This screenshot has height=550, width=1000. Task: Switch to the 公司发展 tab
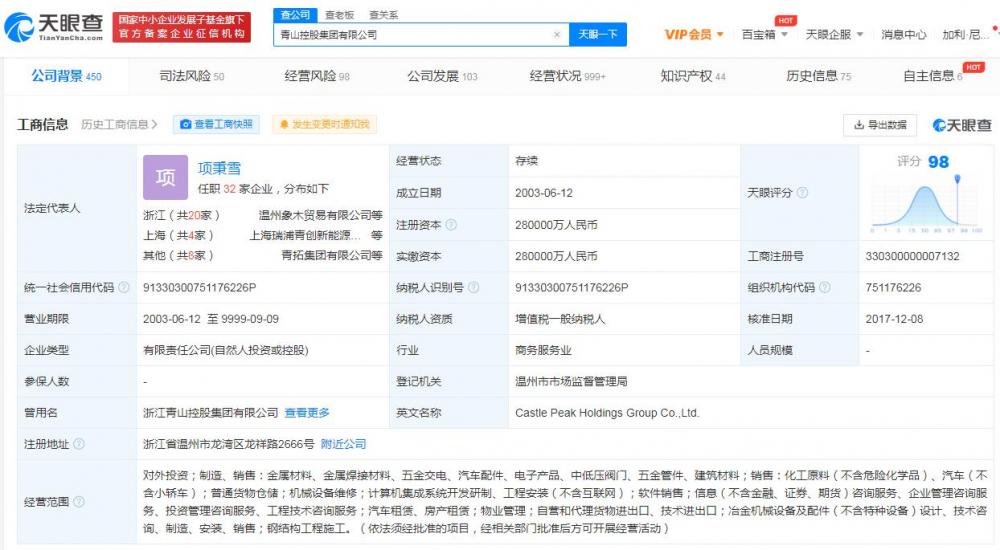tap(443, 77)
